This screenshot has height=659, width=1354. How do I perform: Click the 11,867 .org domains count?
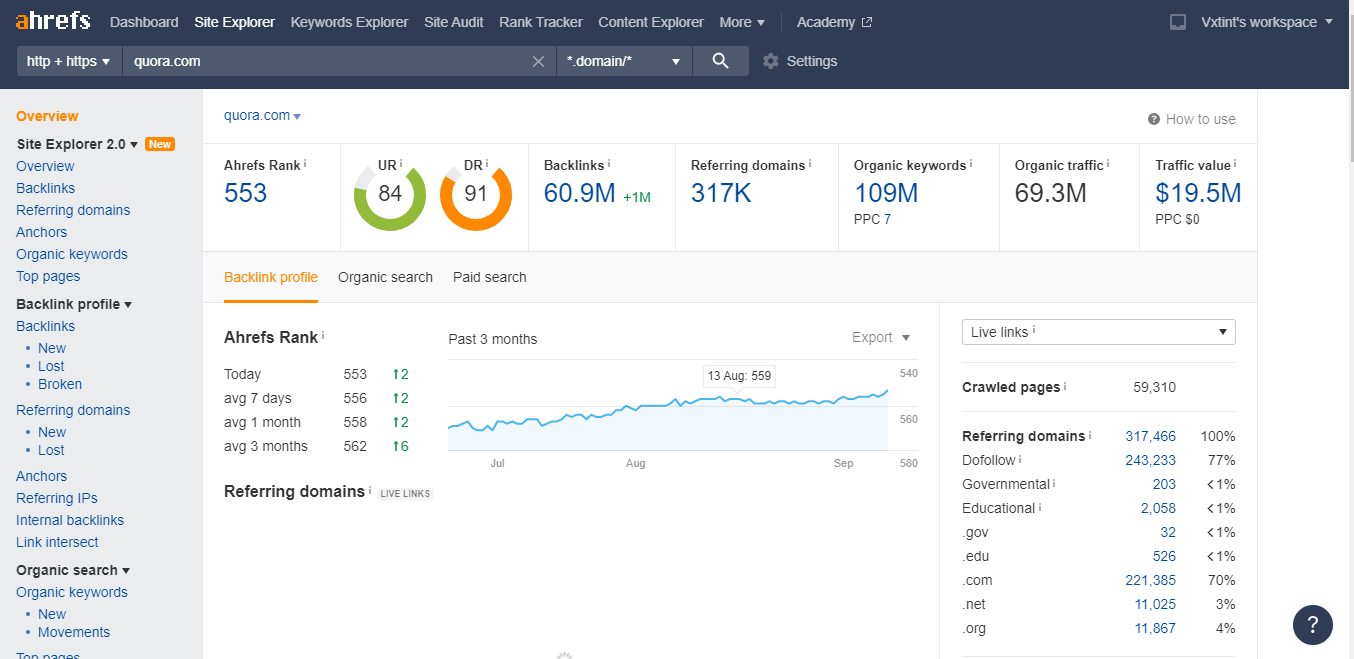pyautogui.click(x=1155, y=628)
